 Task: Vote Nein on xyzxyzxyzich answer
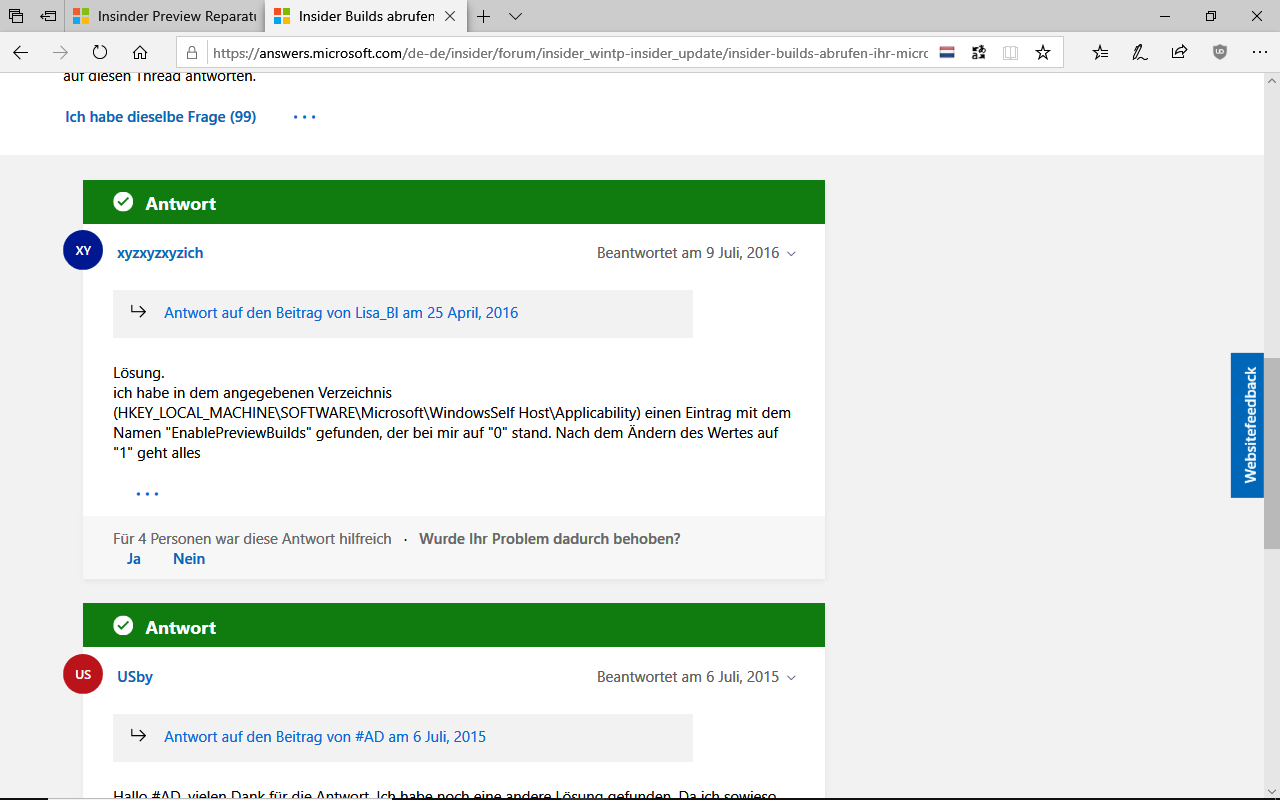click(189, 559)
